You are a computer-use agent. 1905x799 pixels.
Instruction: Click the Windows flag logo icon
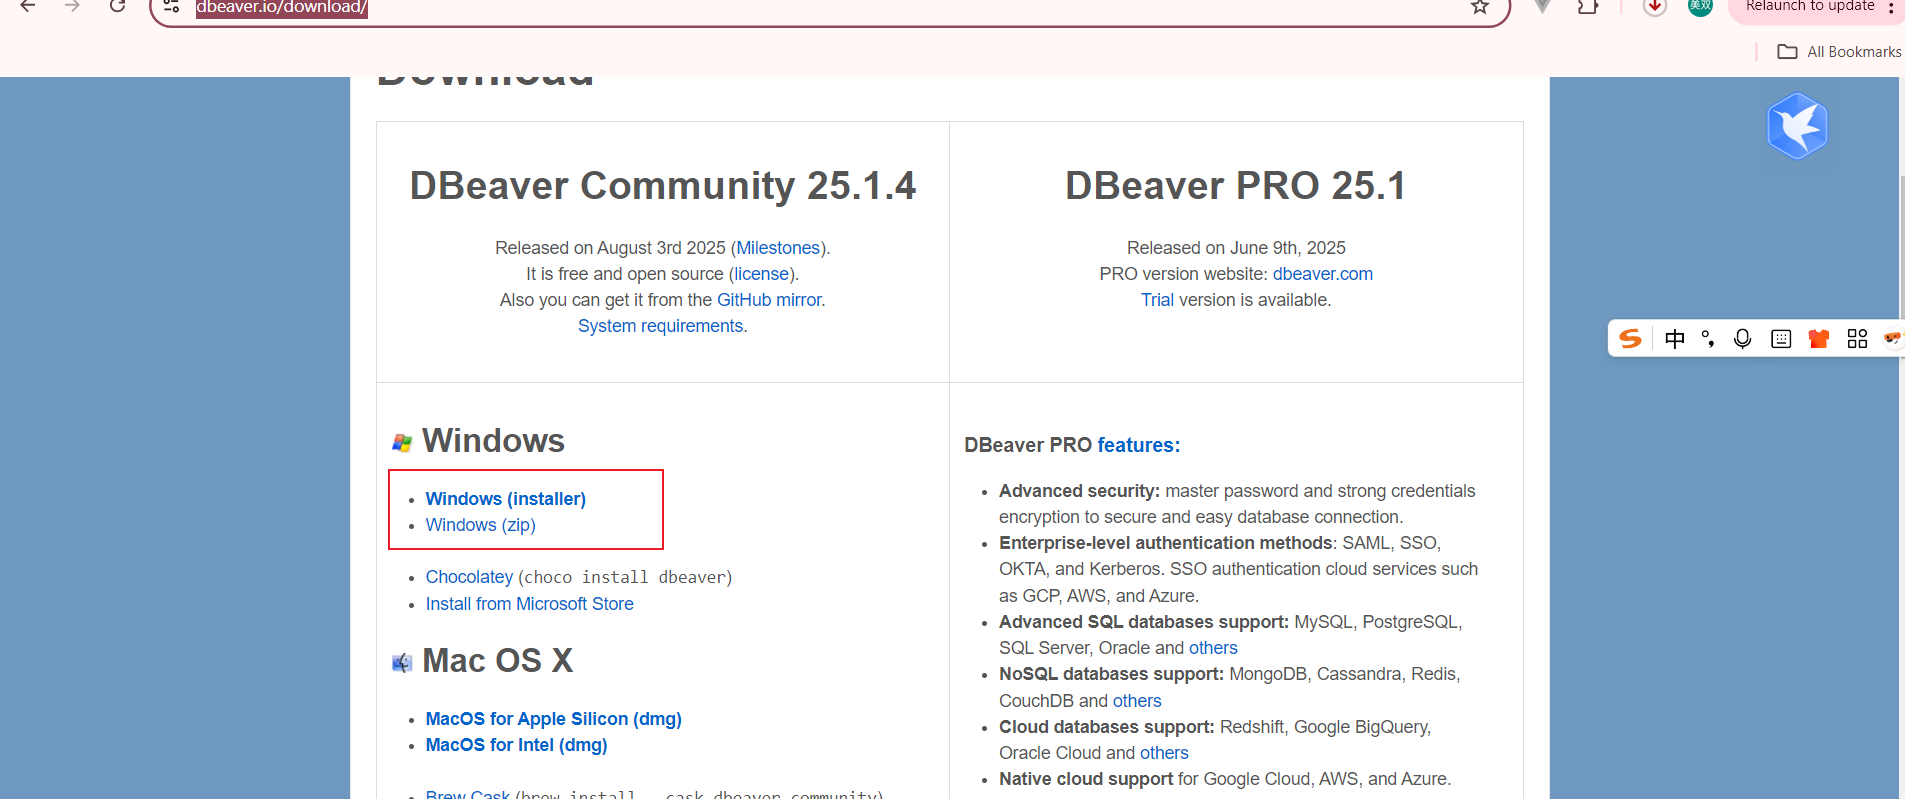coord(402,442)
